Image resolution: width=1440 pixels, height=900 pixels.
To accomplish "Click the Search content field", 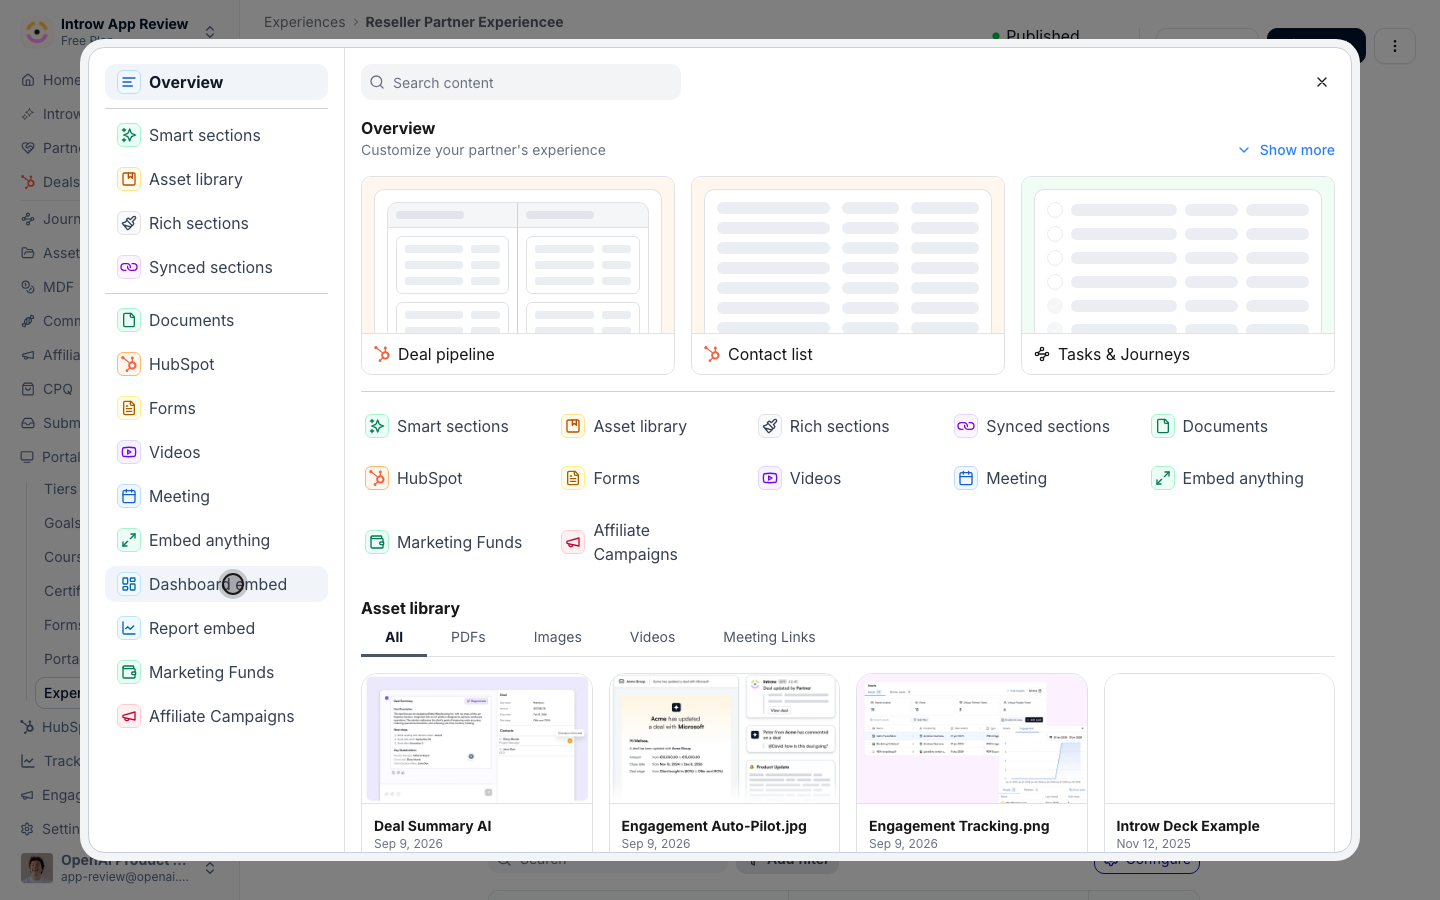I will pos(521,82).
